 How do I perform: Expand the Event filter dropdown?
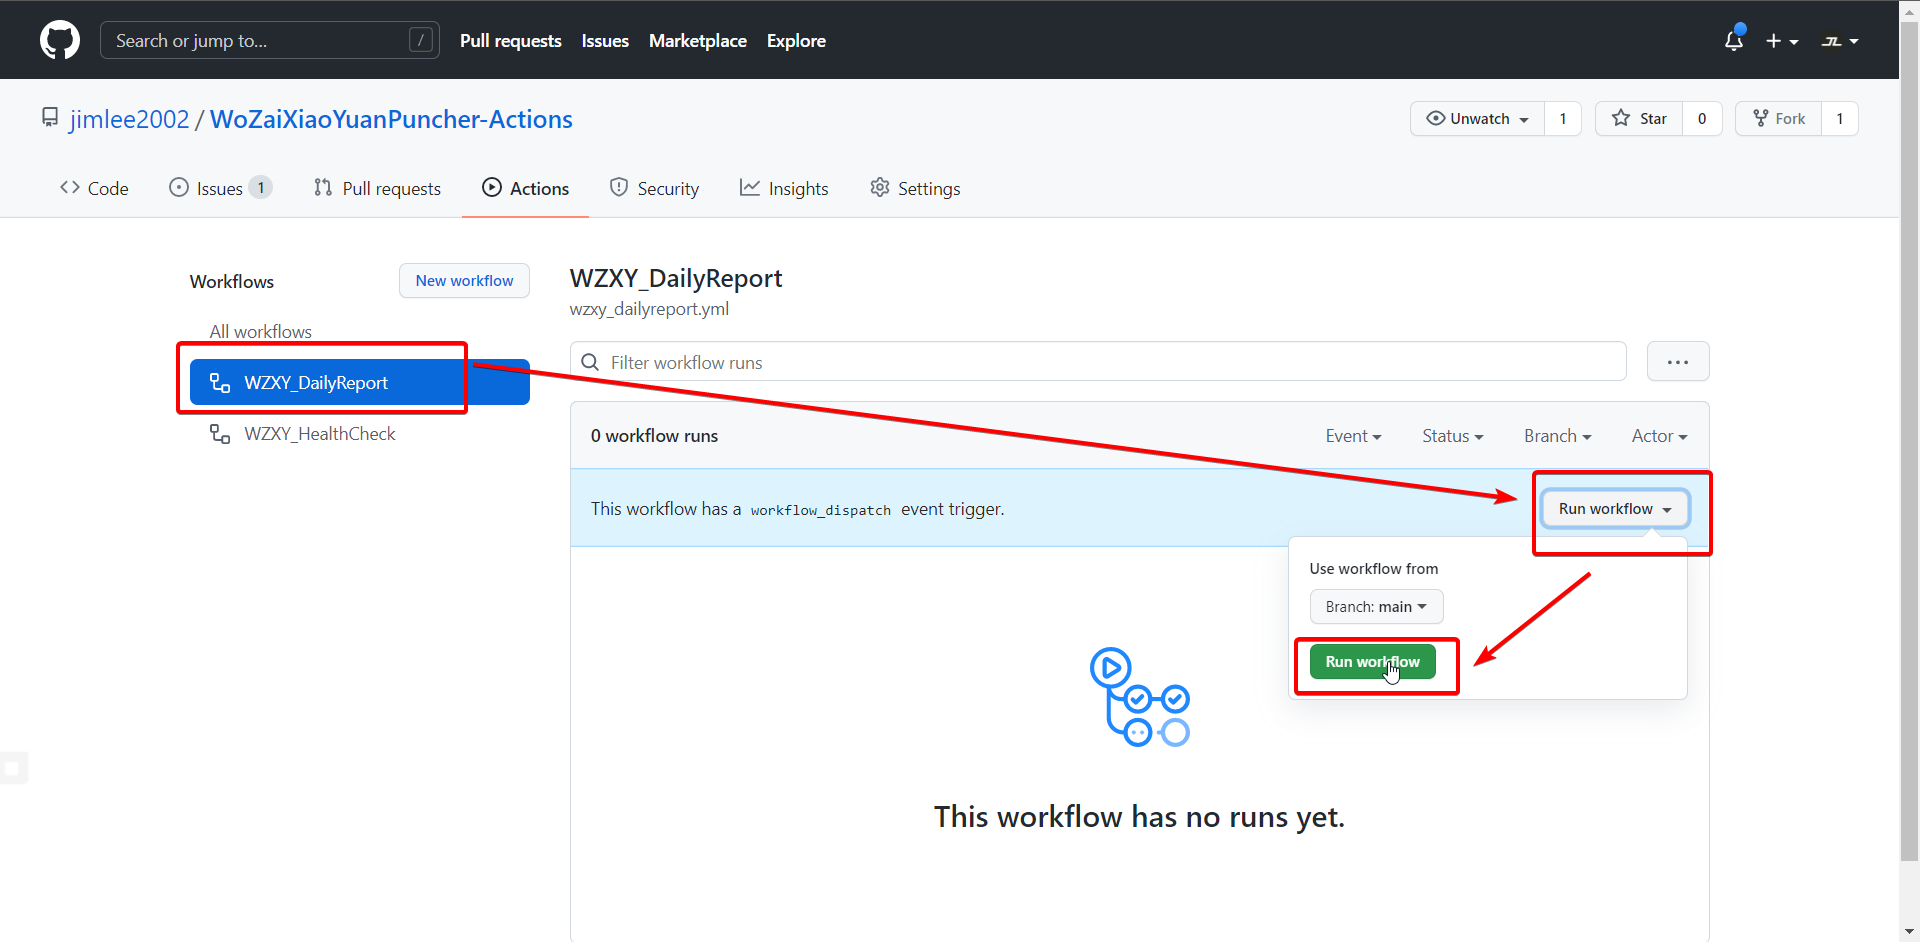click(1353, 436)
